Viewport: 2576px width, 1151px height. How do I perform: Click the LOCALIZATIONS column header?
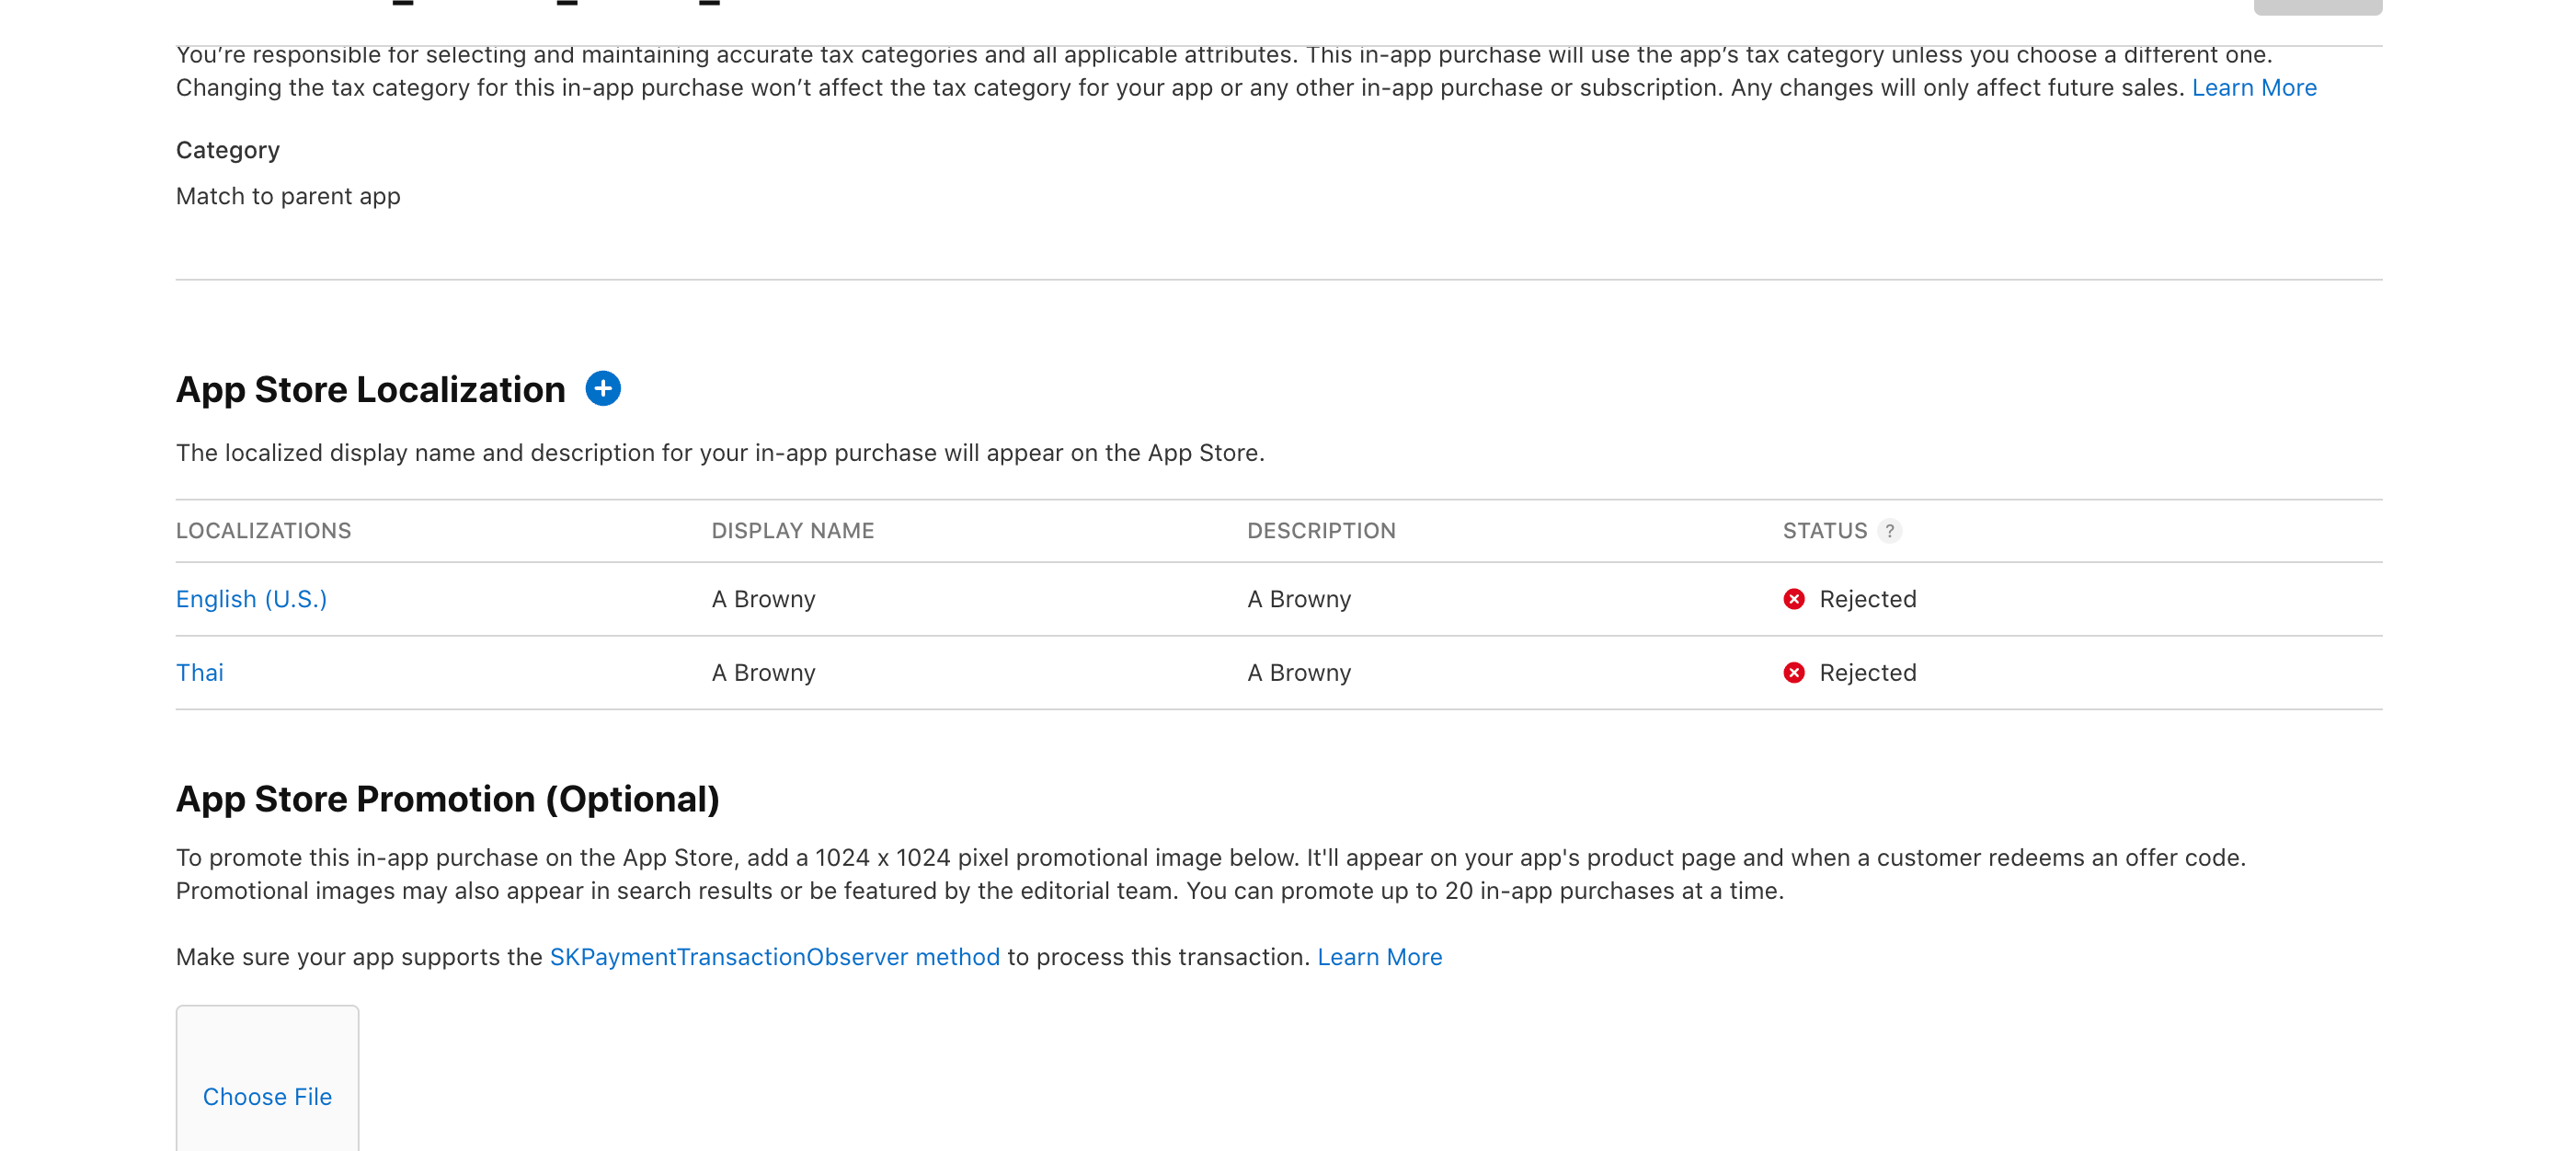click(263, 531)
